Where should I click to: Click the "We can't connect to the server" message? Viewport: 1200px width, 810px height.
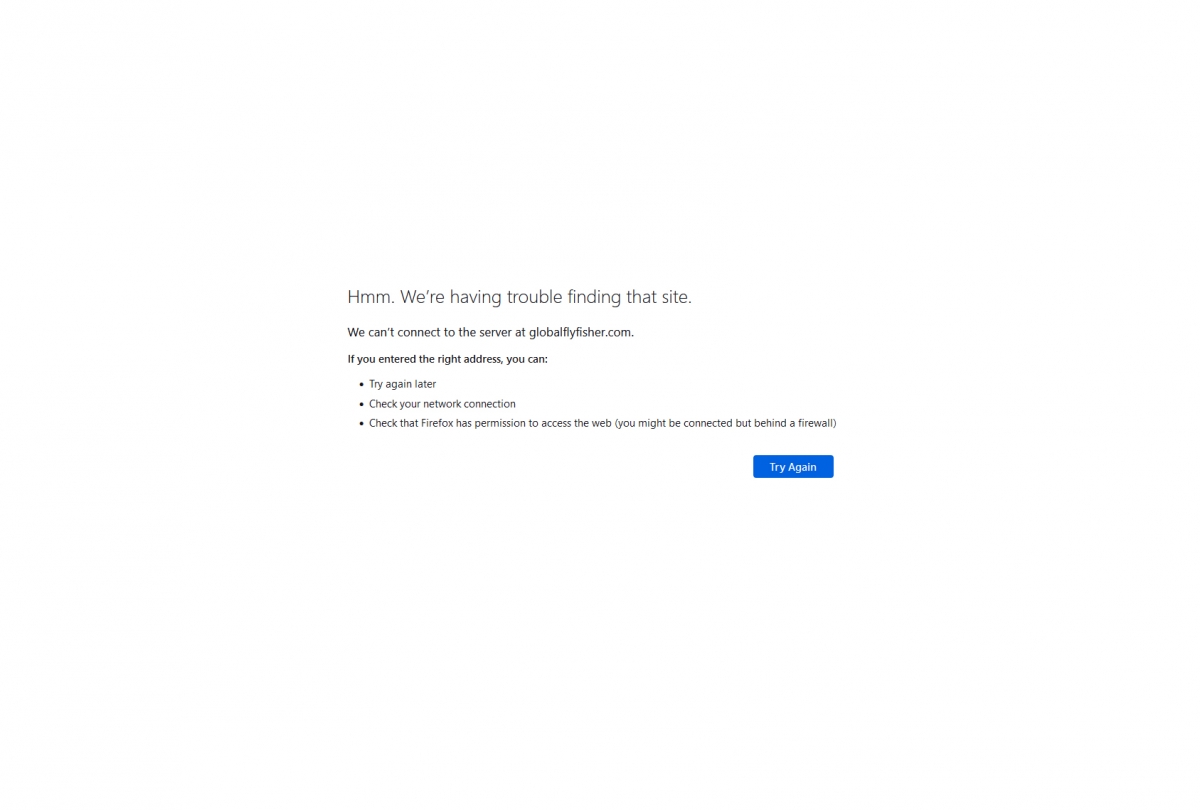pos(490,332)
